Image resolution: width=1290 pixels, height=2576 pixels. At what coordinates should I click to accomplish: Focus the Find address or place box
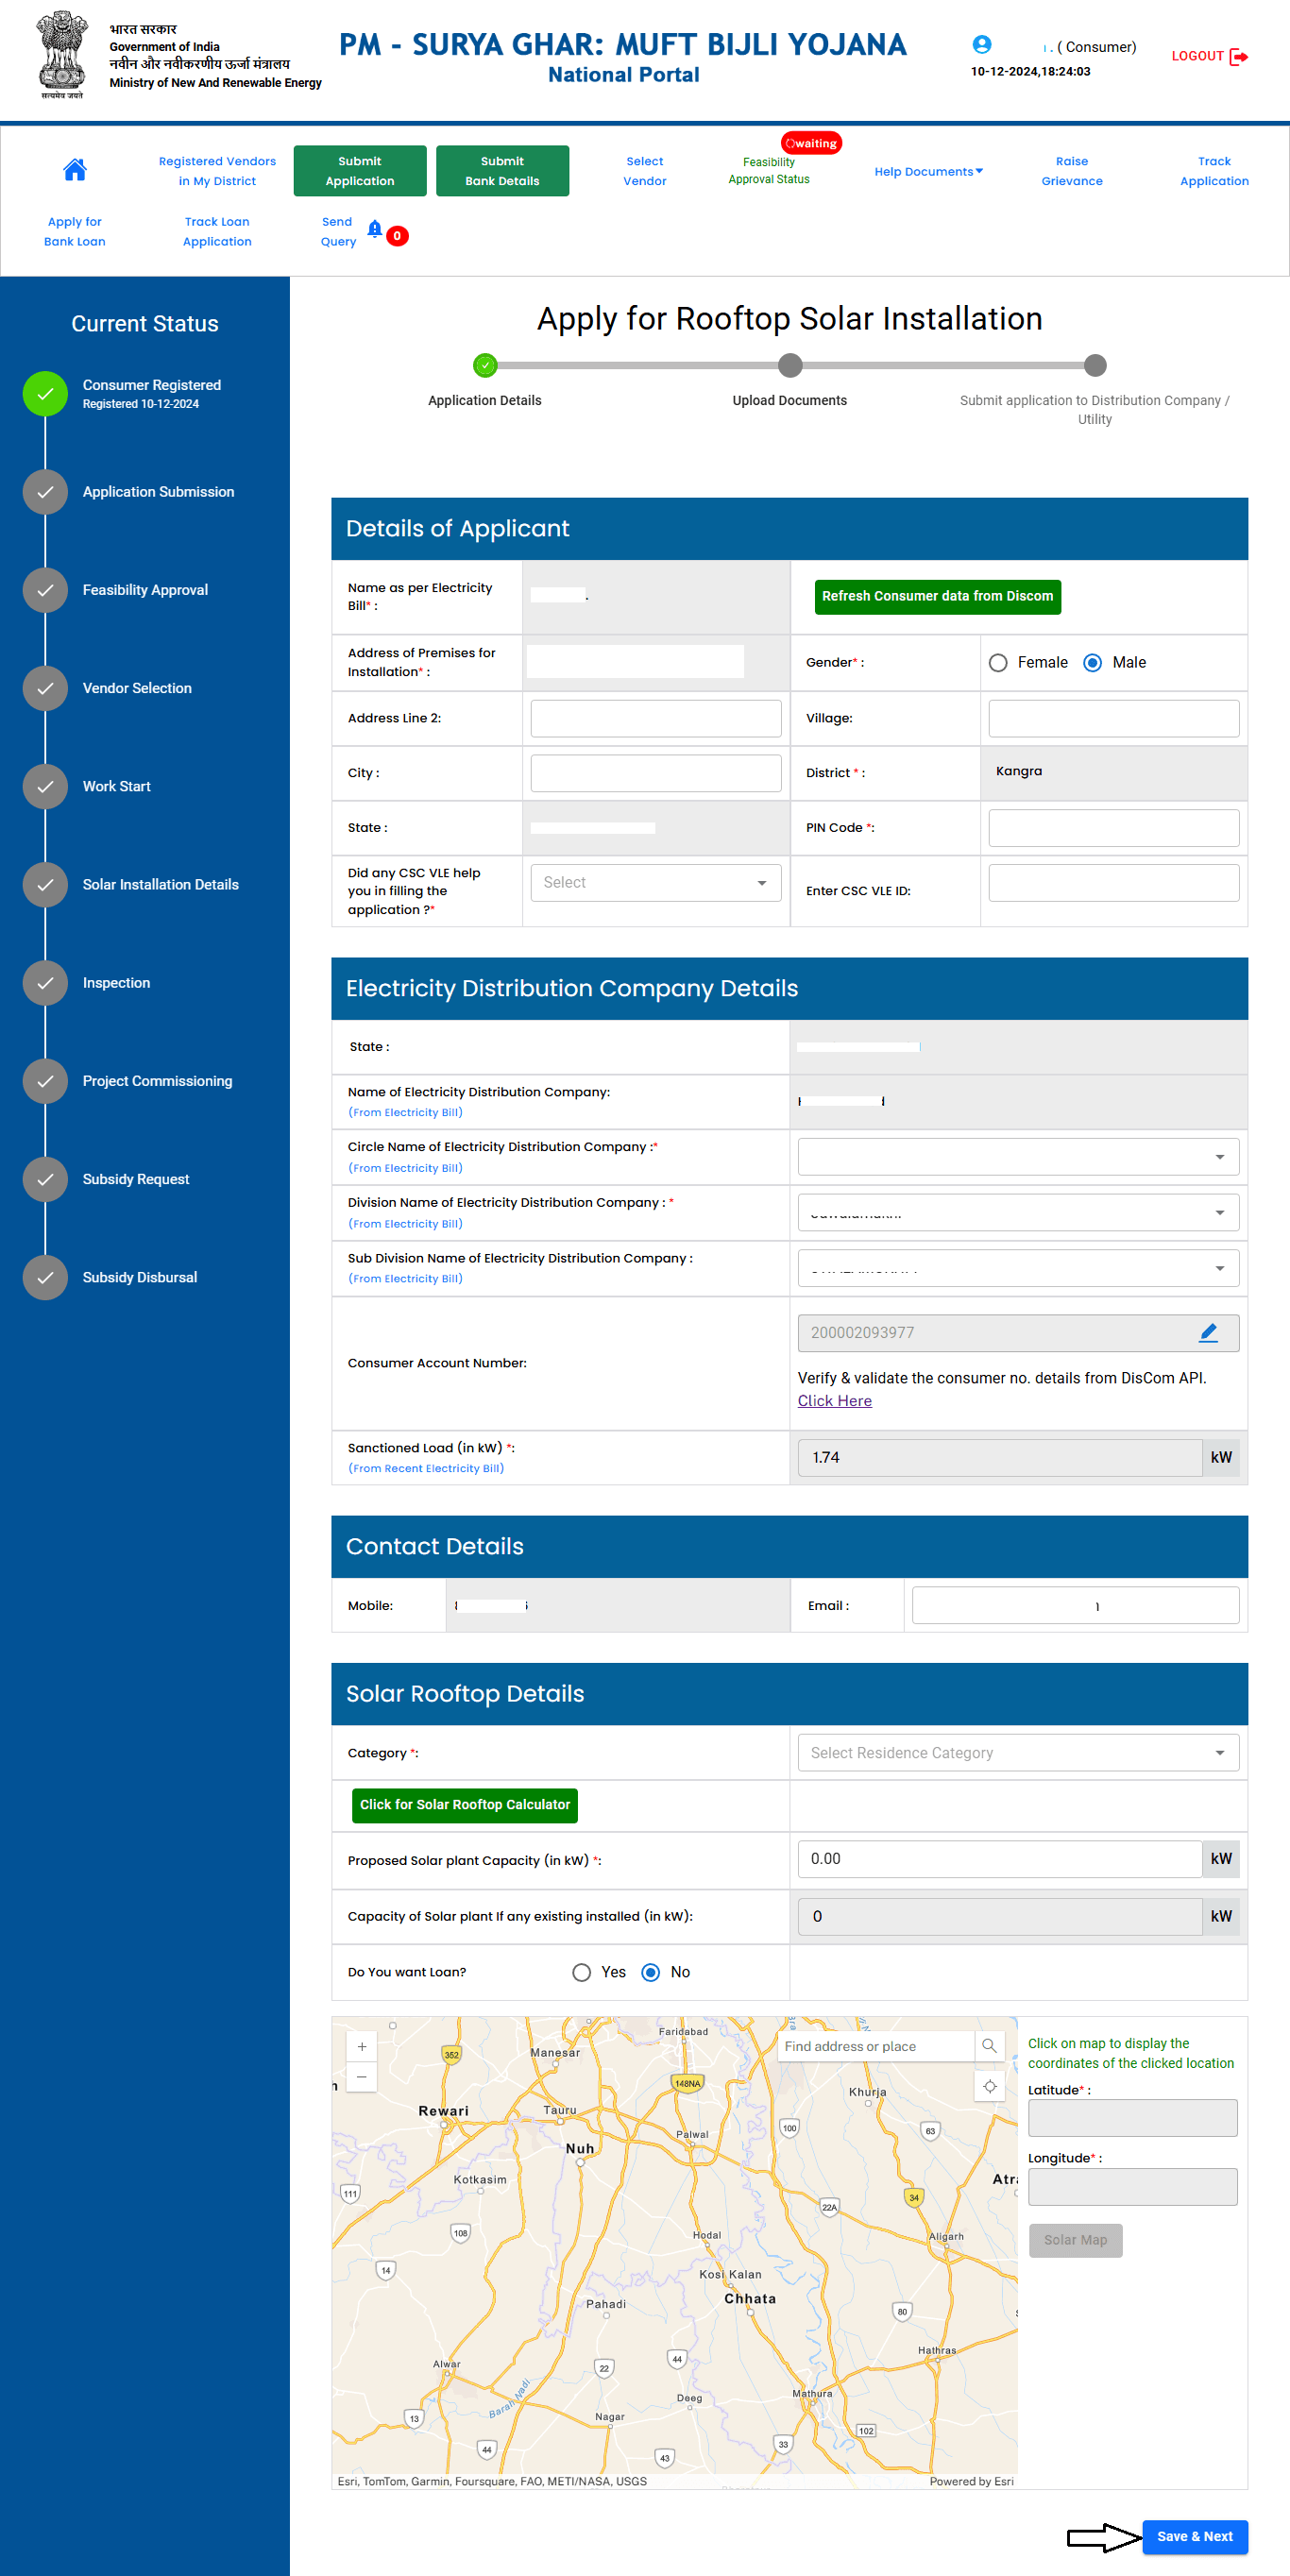point(876,2046)
